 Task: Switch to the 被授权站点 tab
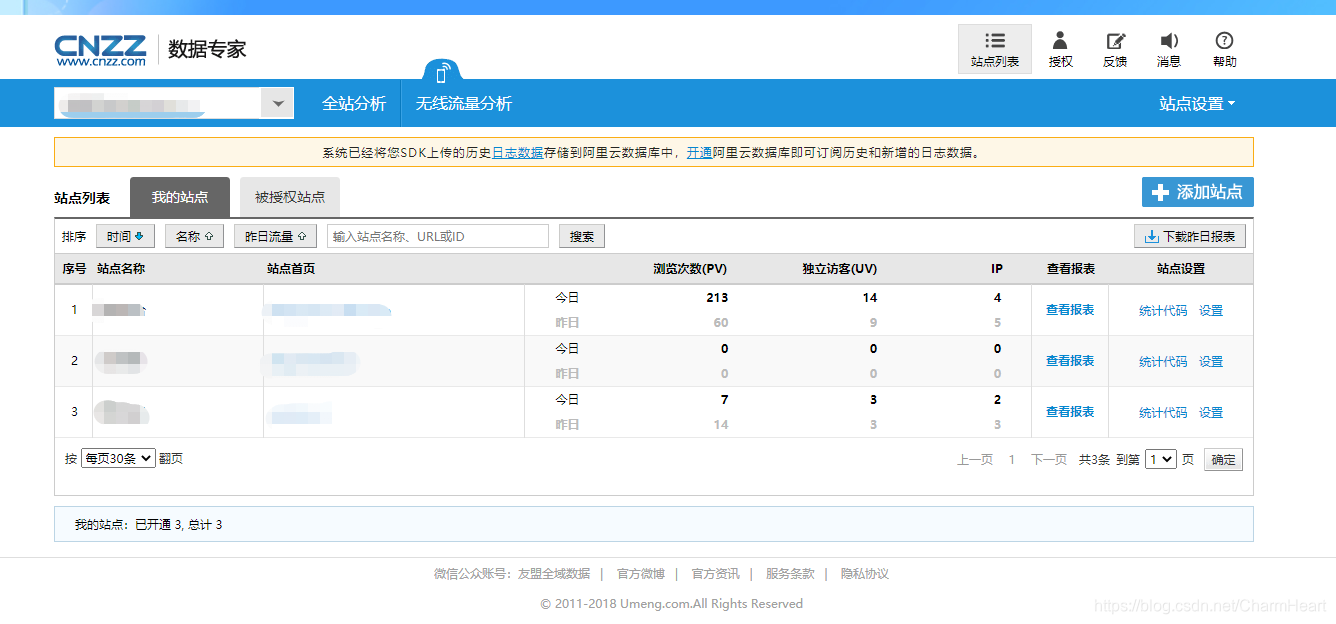289,197
